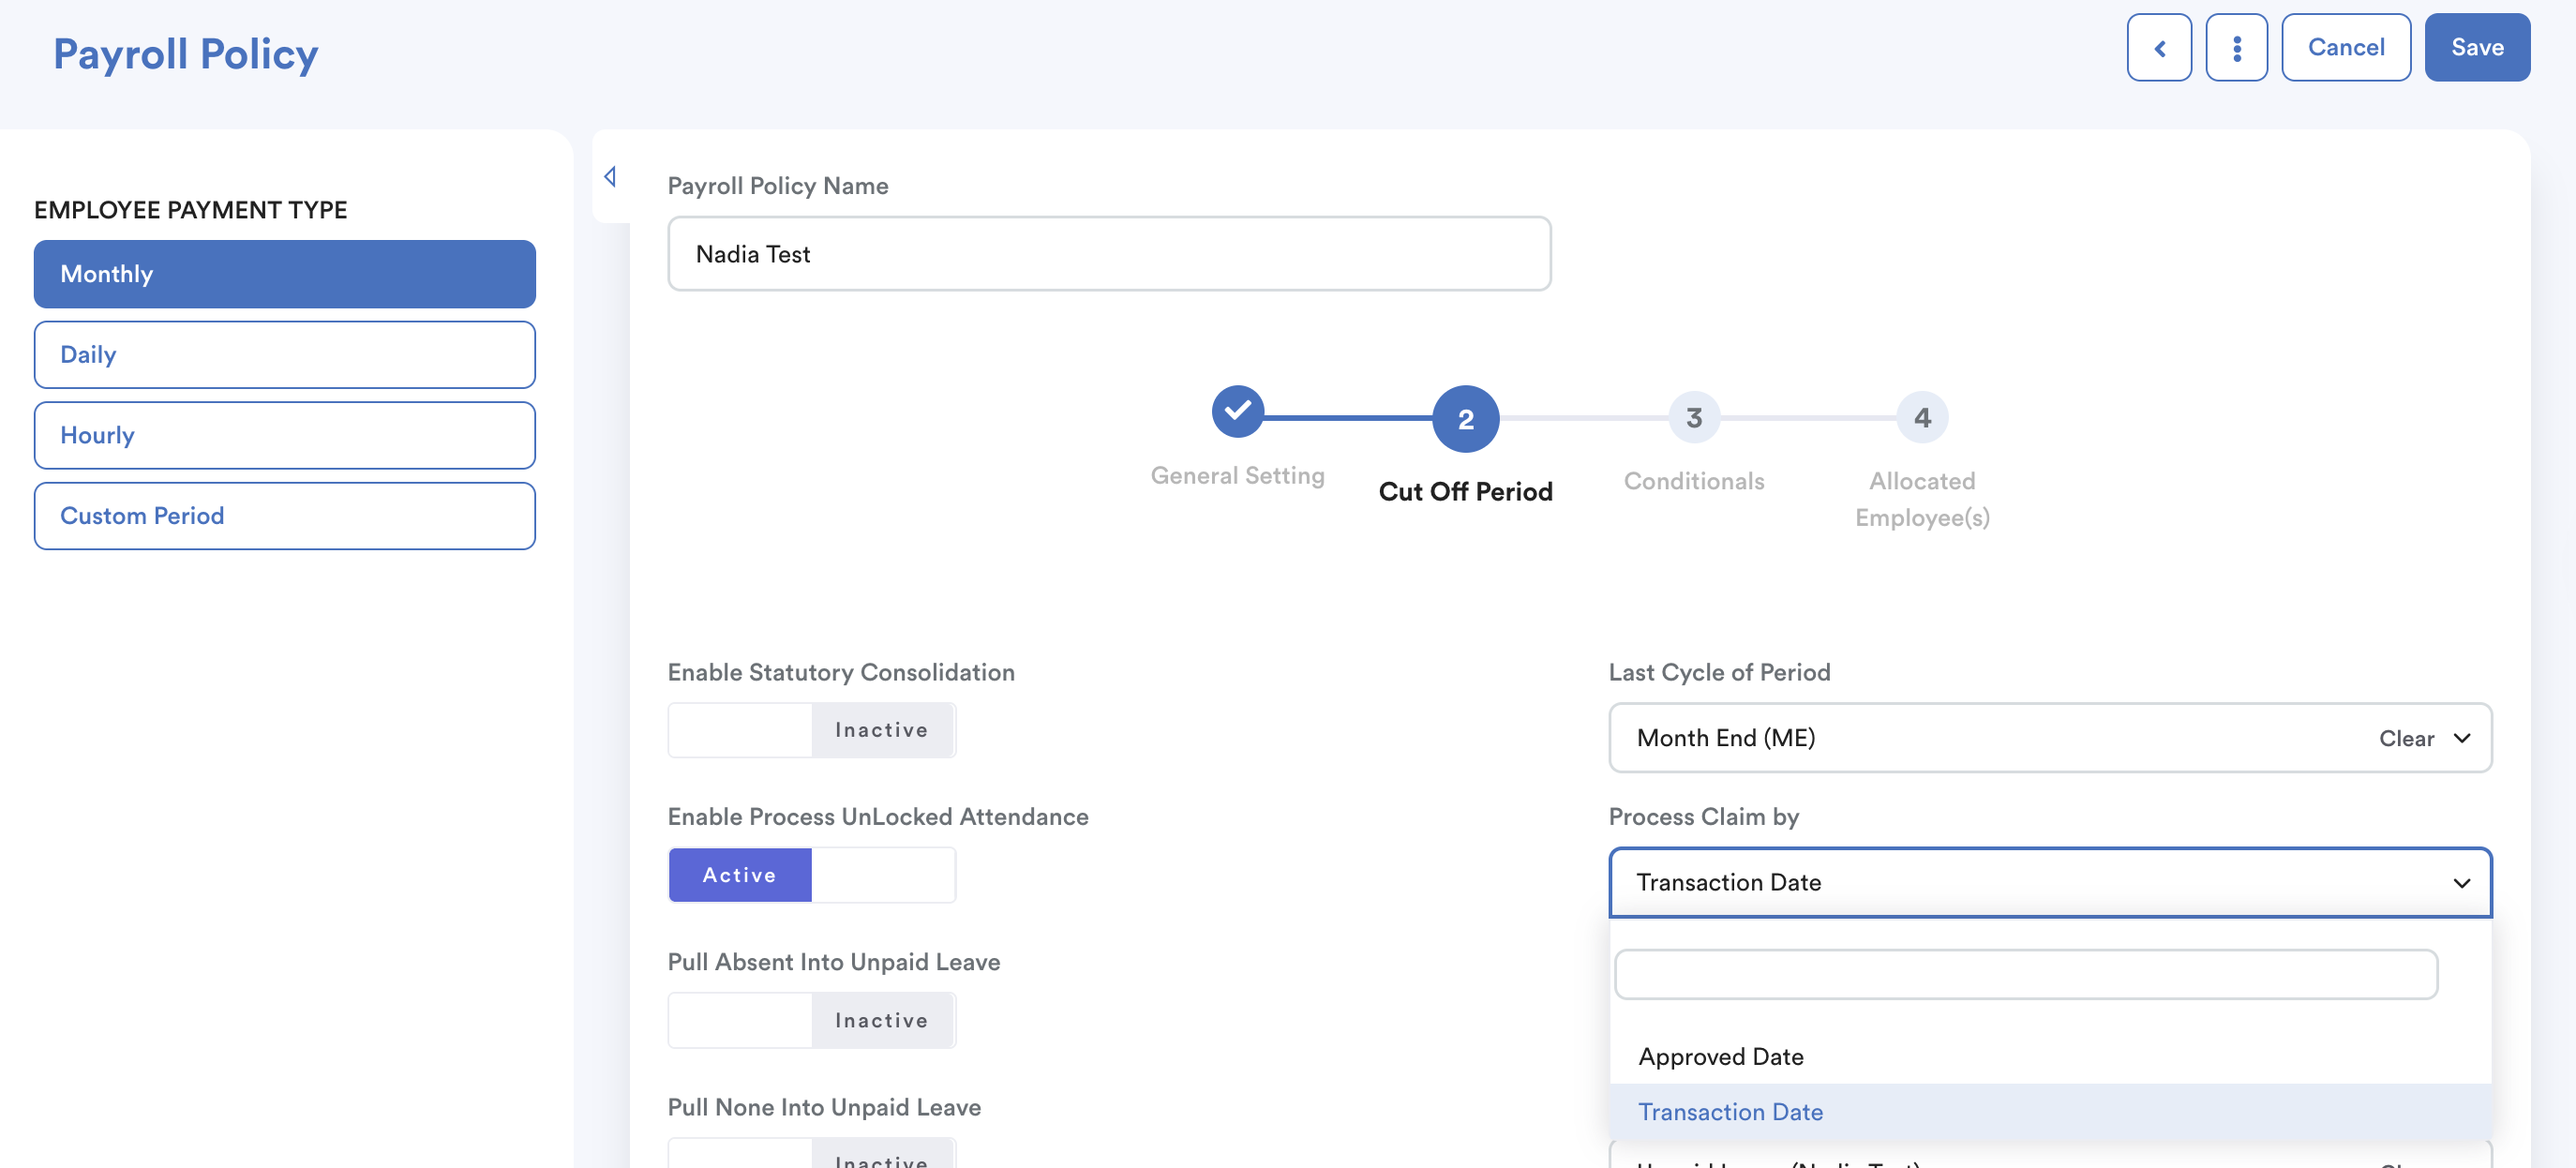The width and height of the screenshot is (2576, 1168).
Task: Click the Cancel button
Action: click(2345, 47)
